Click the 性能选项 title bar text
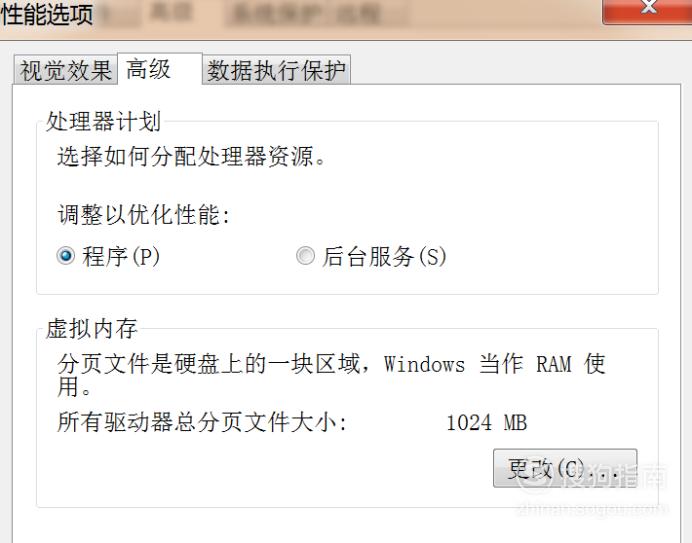This screenshot has width=692, height=543. [x=47, y=14]
